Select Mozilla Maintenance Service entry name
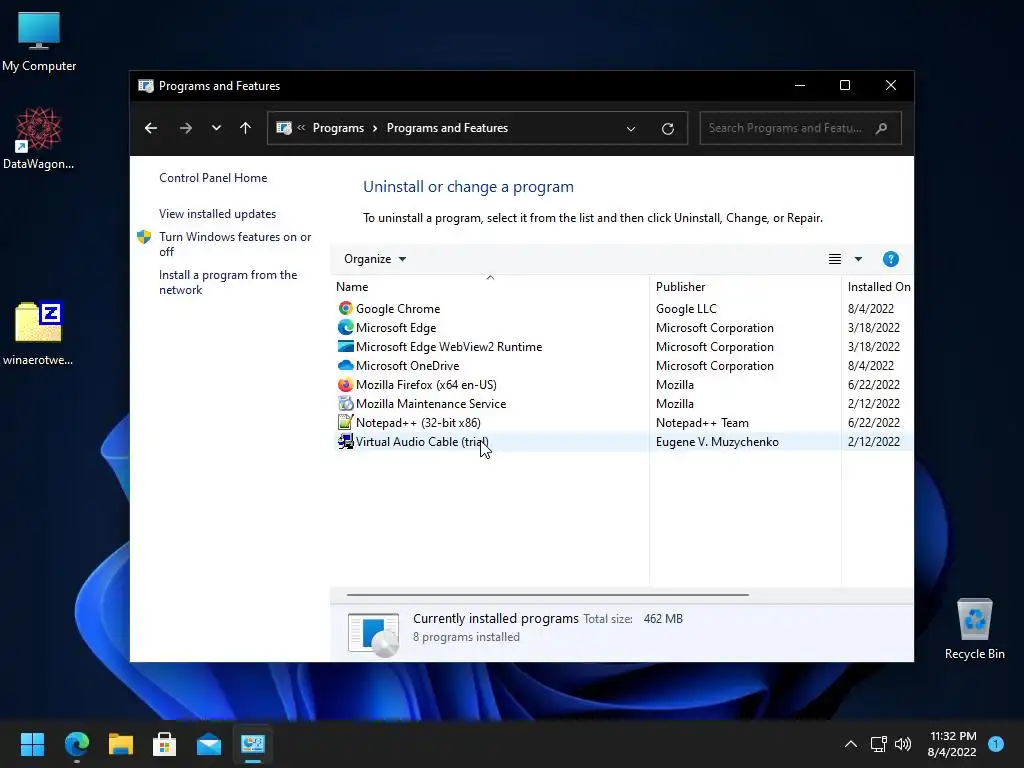The height and width of the screenshot is (768, 1024). click(x=431, y=404)
